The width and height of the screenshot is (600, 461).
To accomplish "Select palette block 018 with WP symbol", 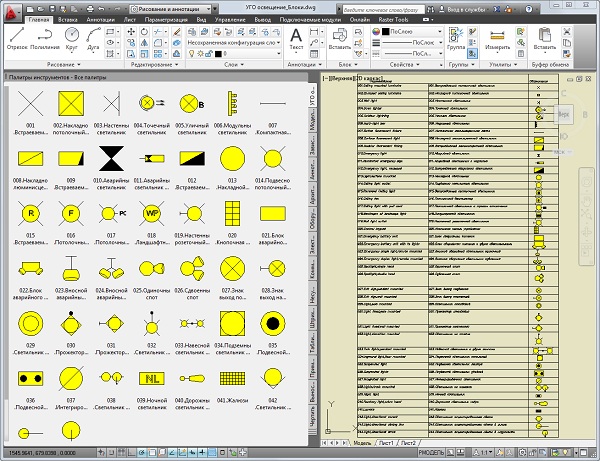I will click(x=152, y=213).
